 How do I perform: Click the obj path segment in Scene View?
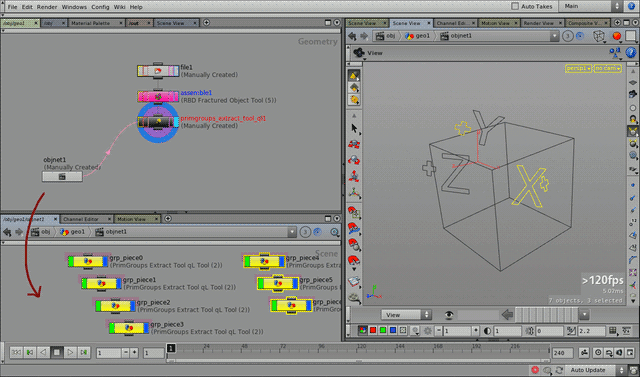tap(386, 36)
